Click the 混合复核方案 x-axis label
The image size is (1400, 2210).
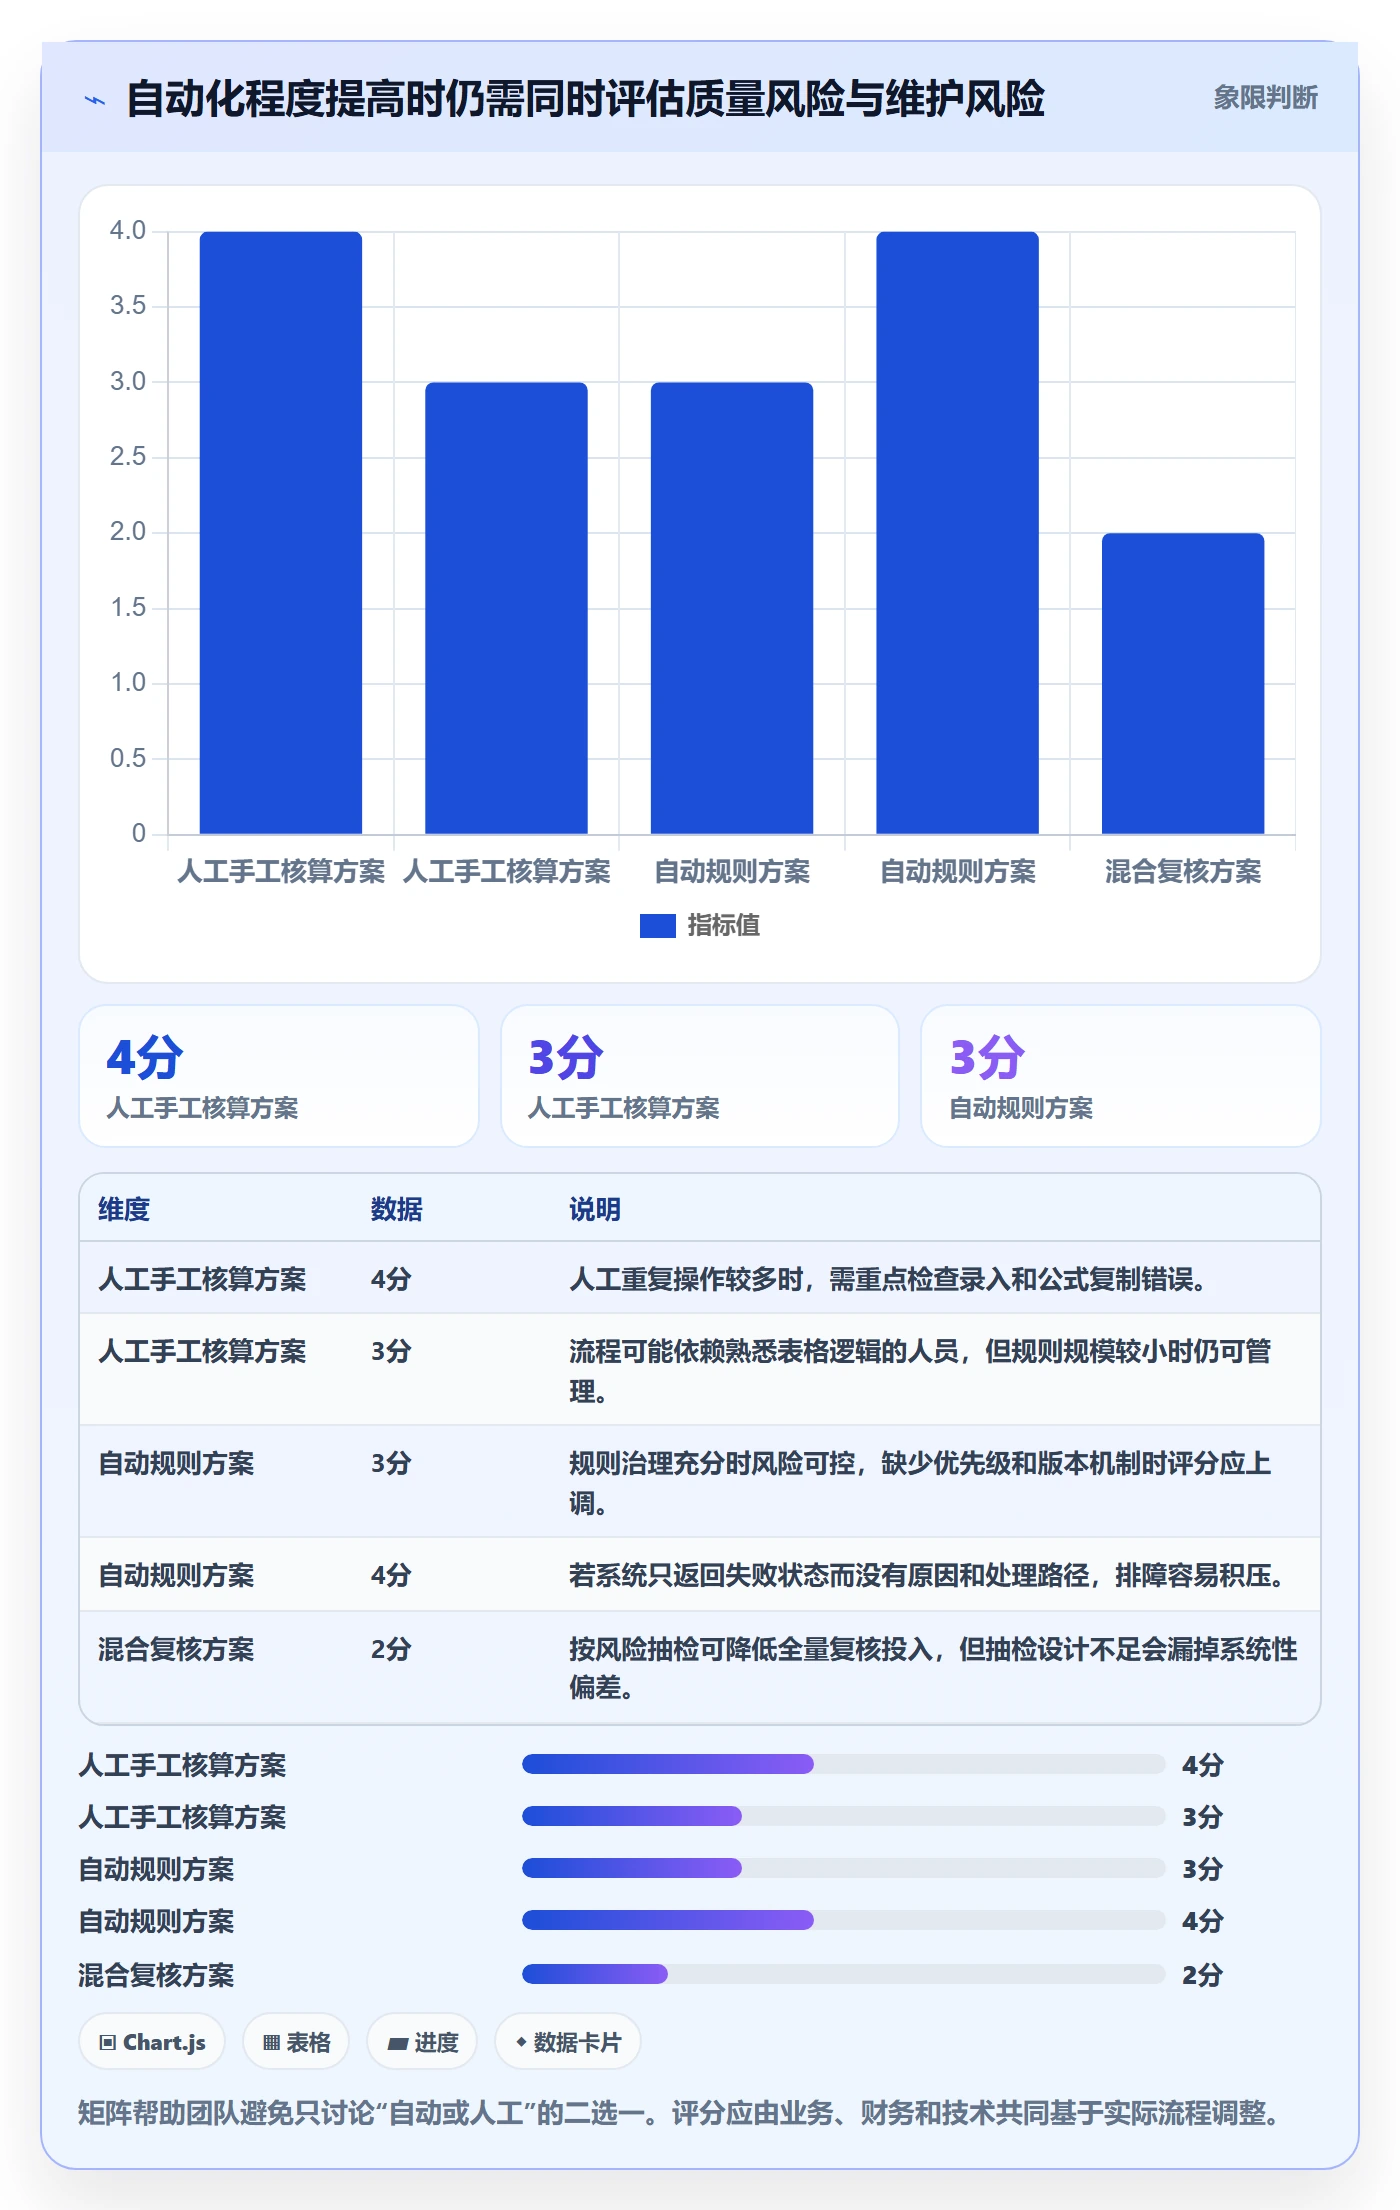1183,871
